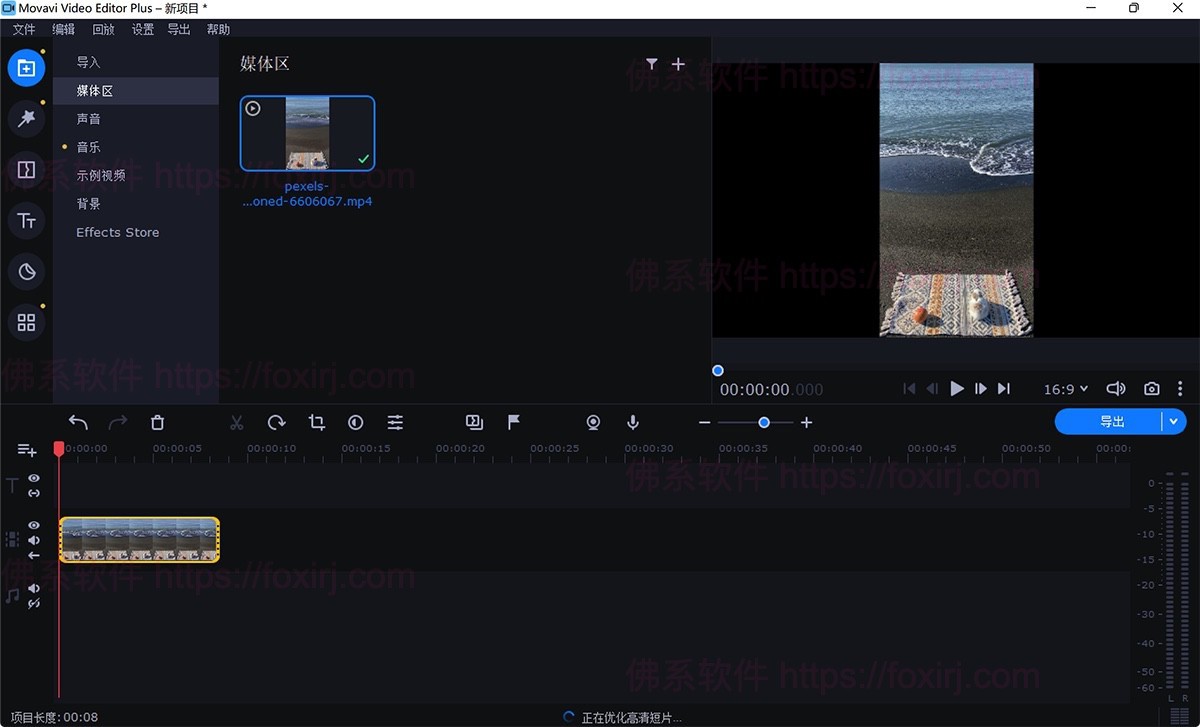The height and width of the screenshot is (727, 1200).
Task: Add a marker using the flag icon
Action: click(513, 422)
